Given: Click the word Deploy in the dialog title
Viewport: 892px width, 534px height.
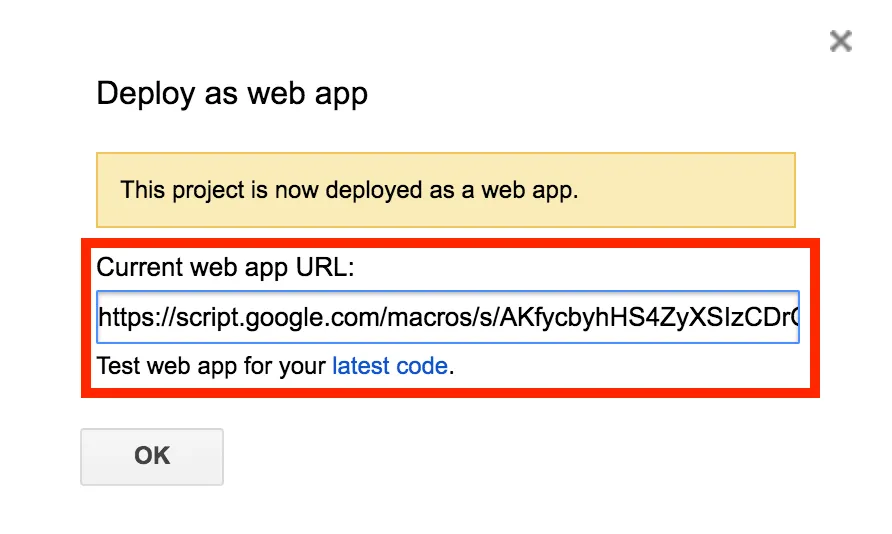Looking at the screenshot, I should click(x=146, y=94).
